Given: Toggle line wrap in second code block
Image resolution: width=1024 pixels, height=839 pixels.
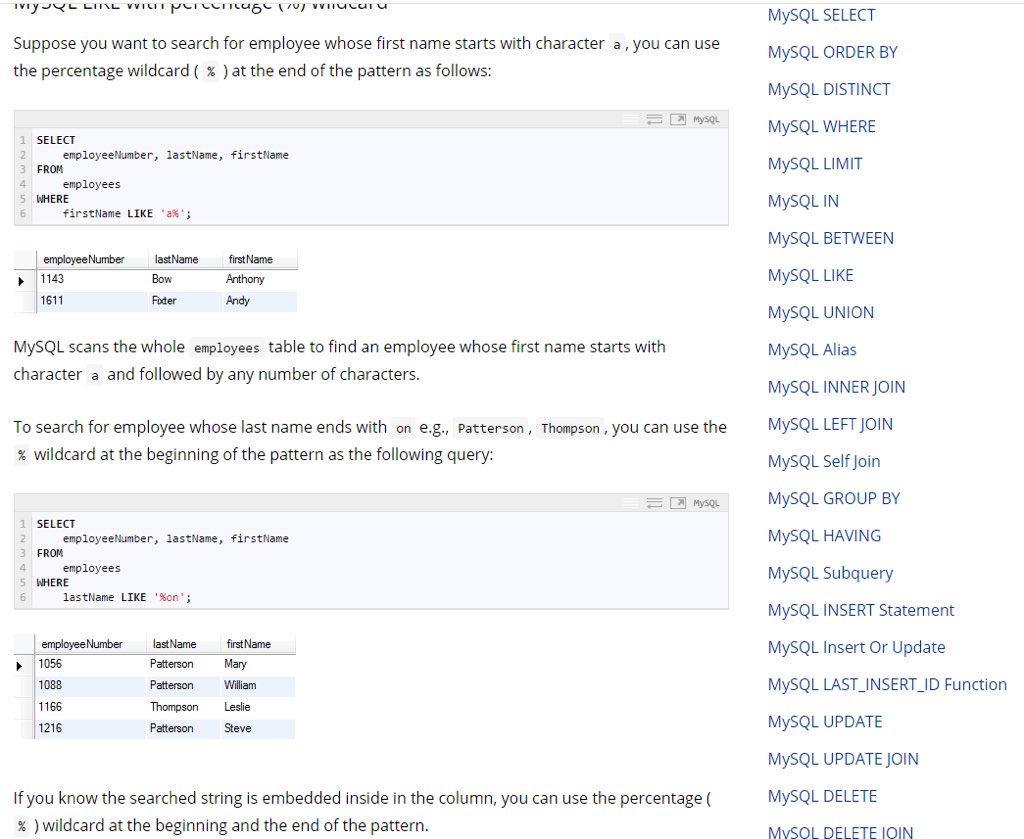Looking at the screenshot, I should click(x=654, y=503).
